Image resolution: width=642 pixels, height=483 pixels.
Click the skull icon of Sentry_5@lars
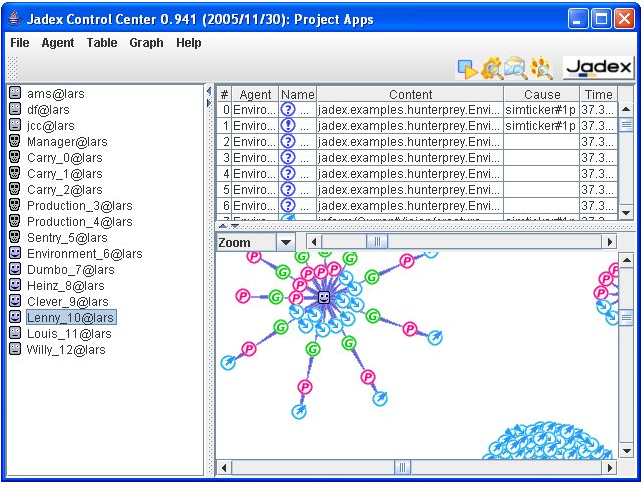coord(15,237)
